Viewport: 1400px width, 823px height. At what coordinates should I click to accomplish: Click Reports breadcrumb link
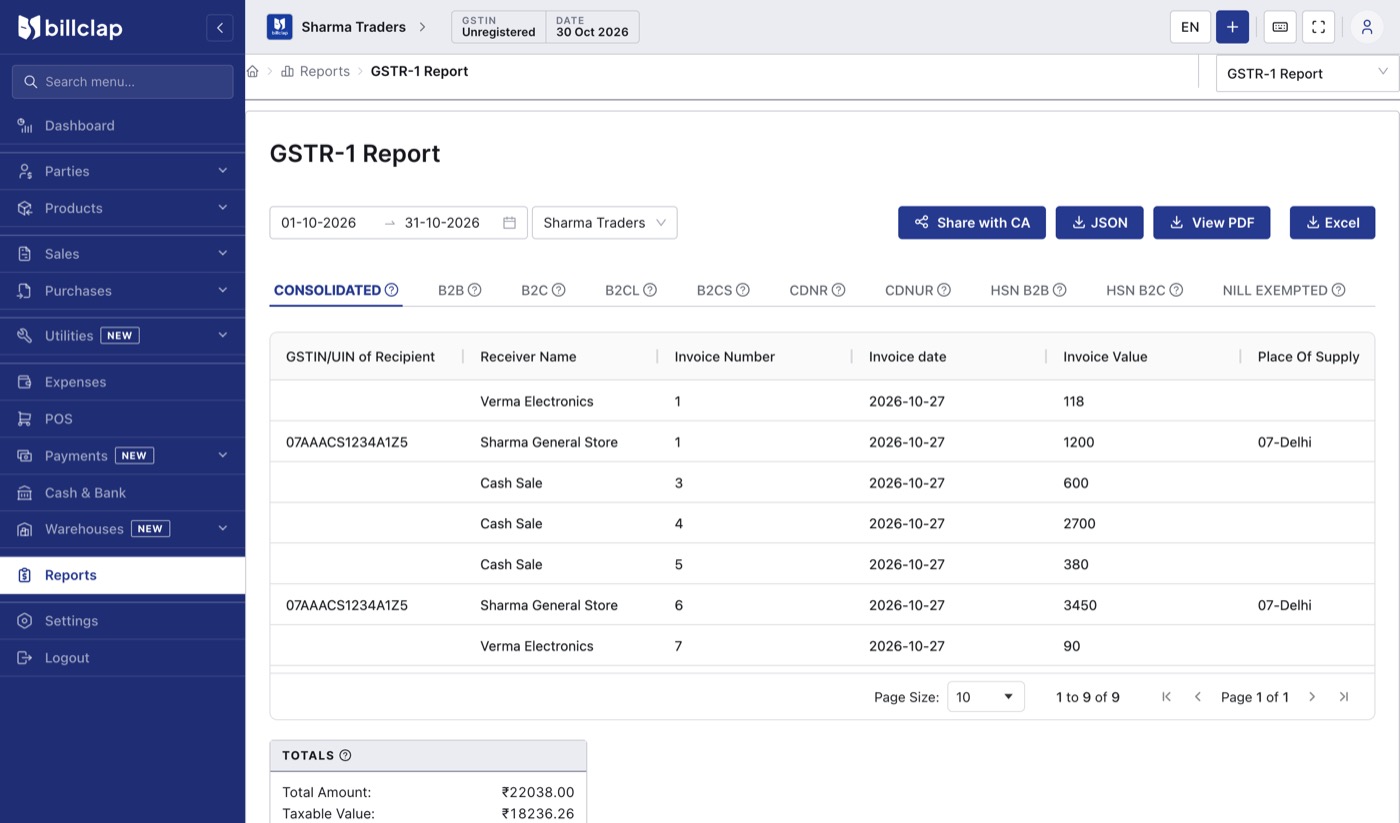tap(315, 71)
